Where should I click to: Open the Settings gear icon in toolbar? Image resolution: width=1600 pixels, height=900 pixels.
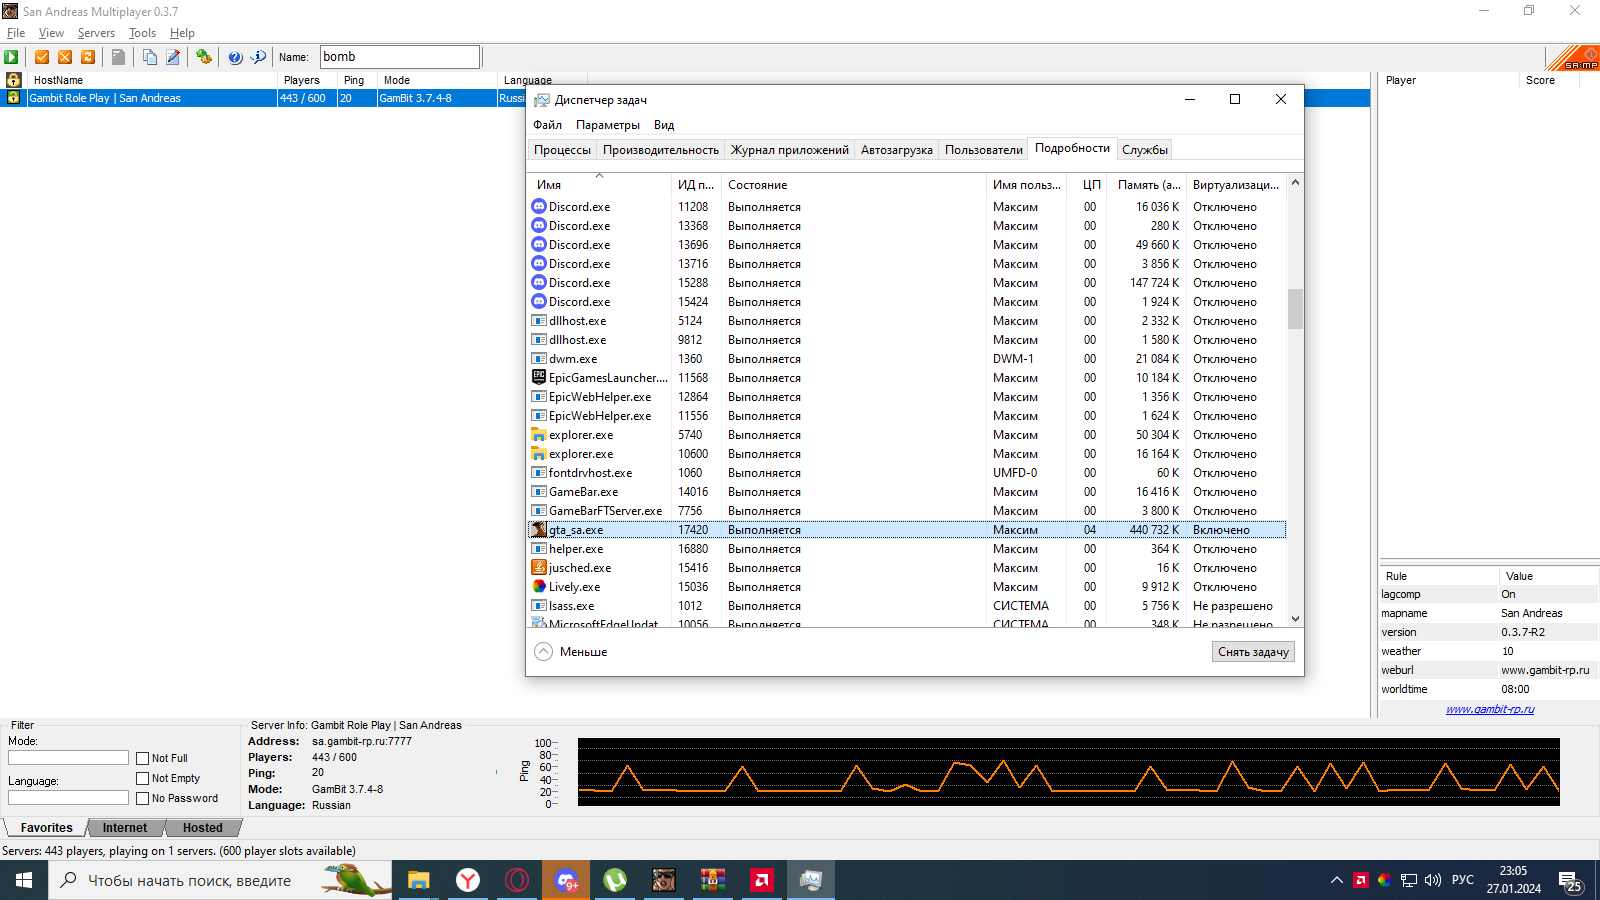pos(204,57)
